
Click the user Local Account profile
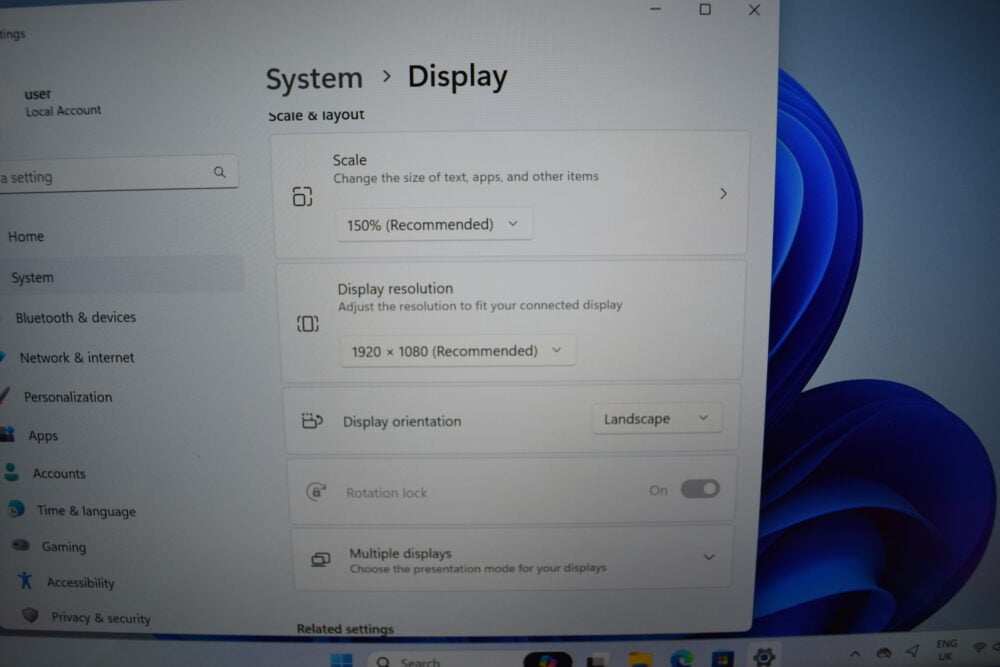62,103
